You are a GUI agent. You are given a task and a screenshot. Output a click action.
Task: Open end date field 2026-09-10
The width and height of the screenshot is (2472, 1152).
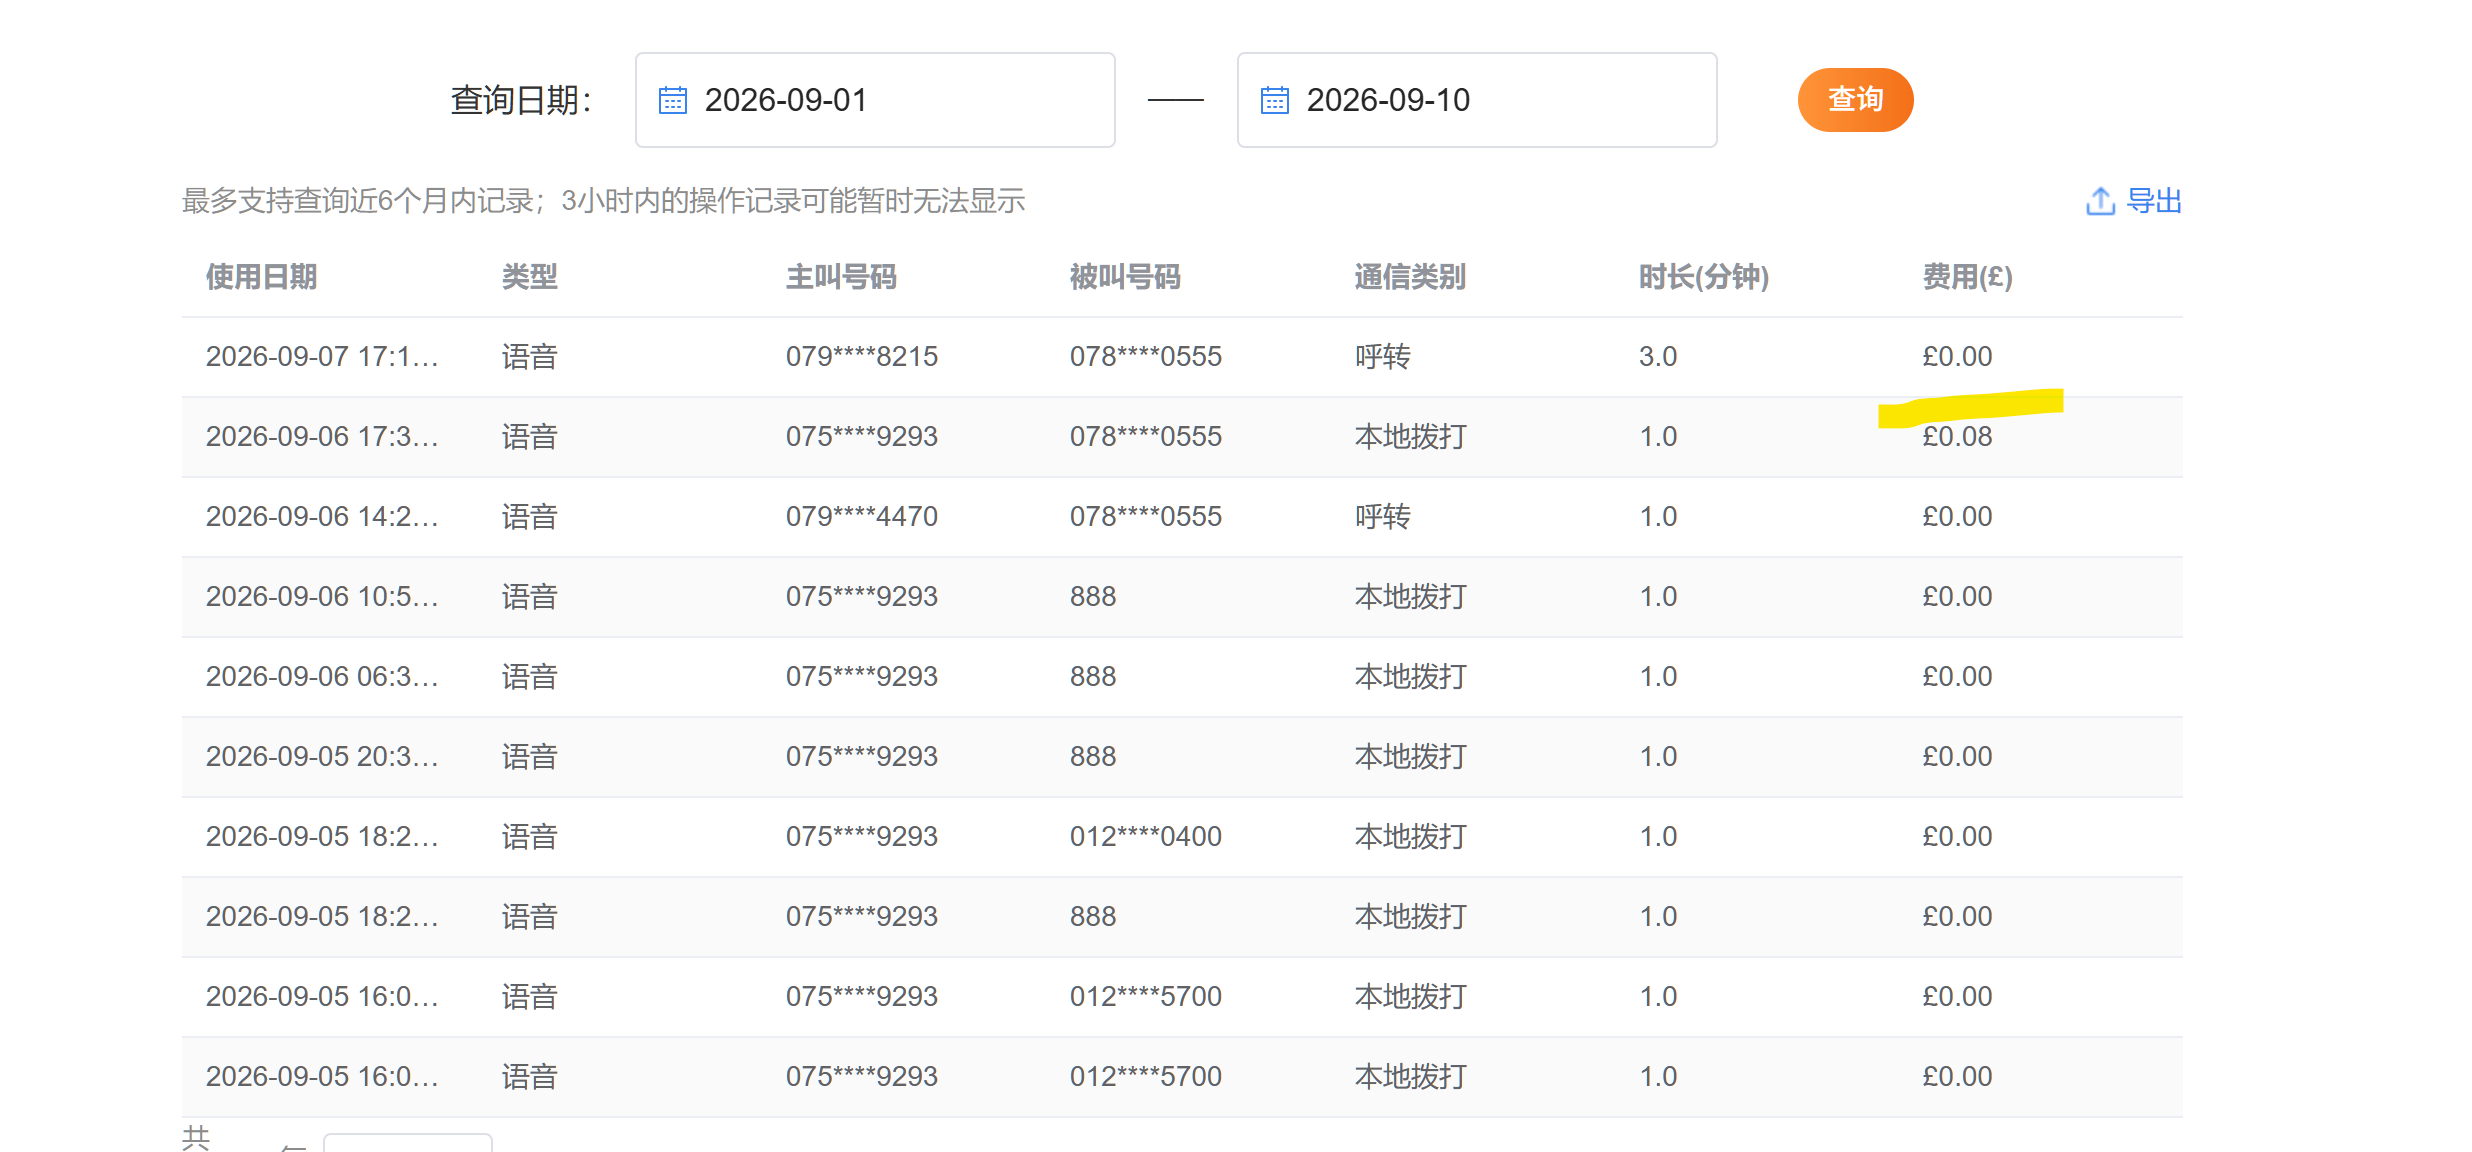[x=1477, y=100]
